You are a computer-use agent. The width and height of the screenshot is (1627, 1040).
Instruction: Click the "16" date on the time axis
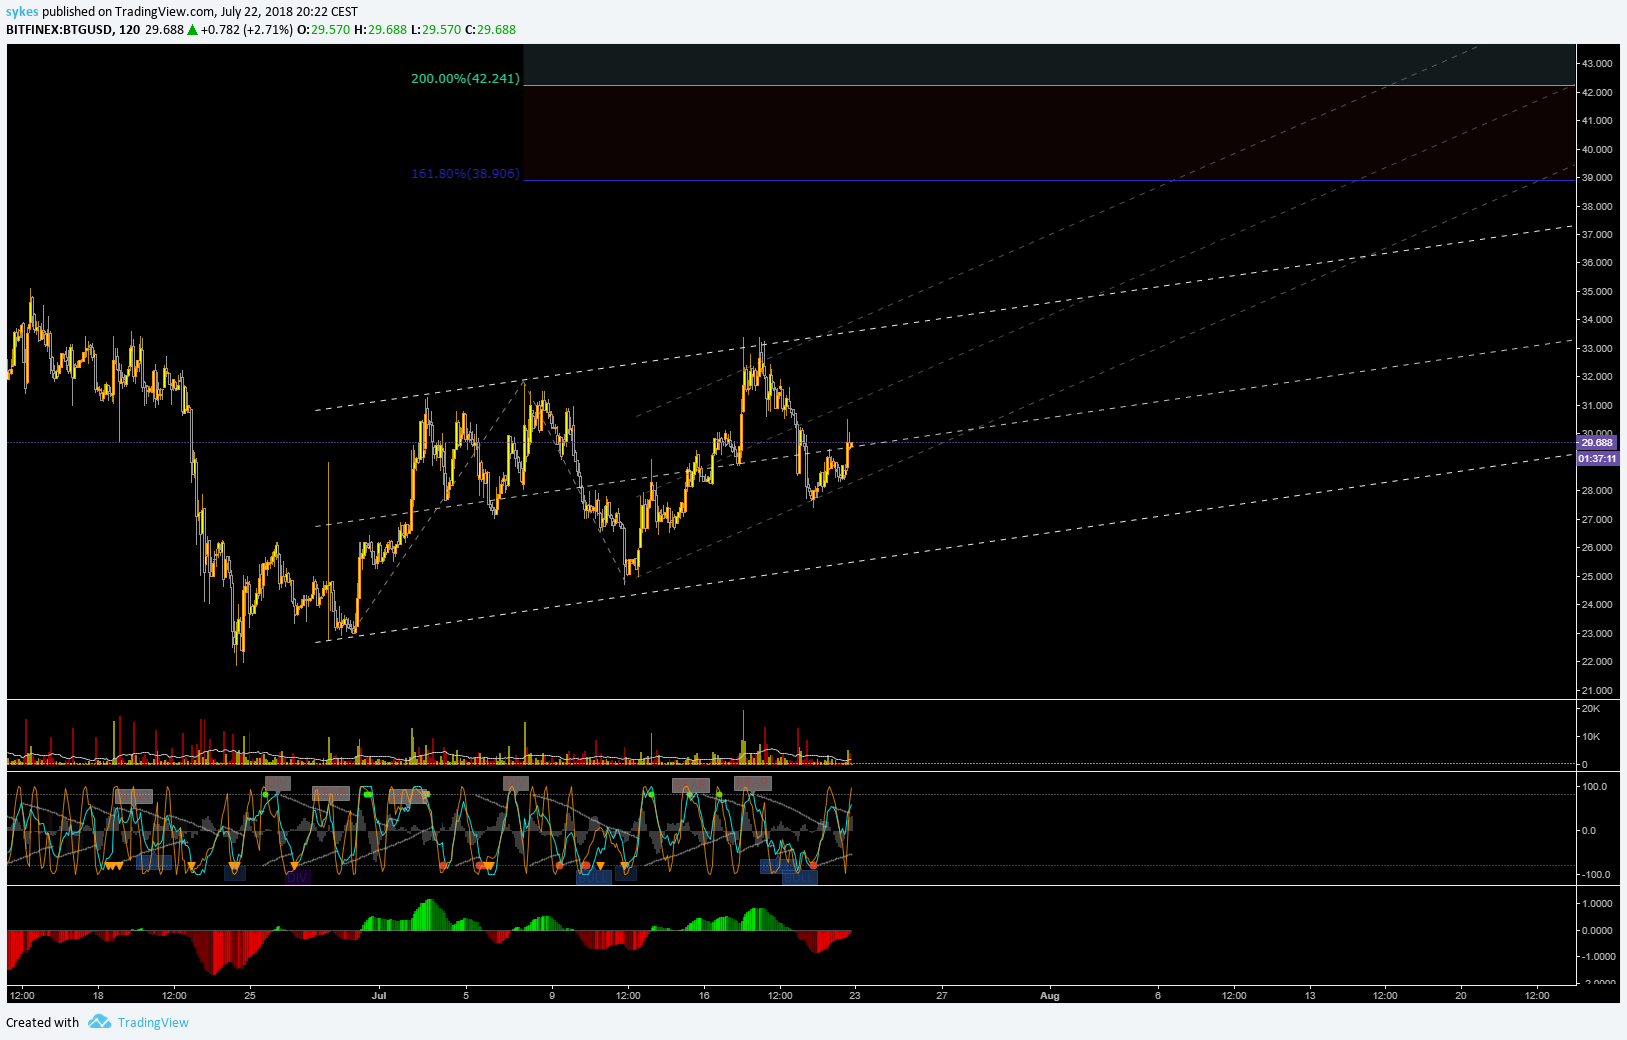pos(704,995)
